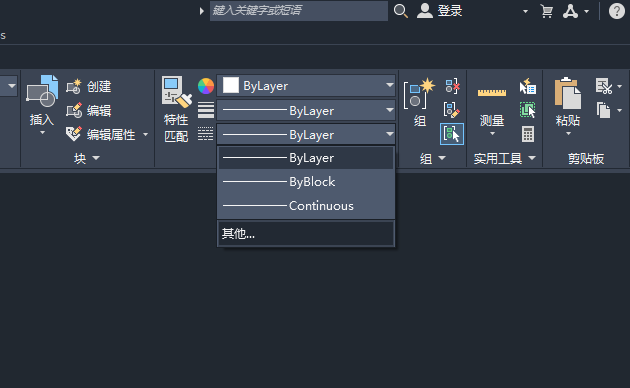Expand the Groups panel
This screenshot has width=630, height=388.
(433, 158)
